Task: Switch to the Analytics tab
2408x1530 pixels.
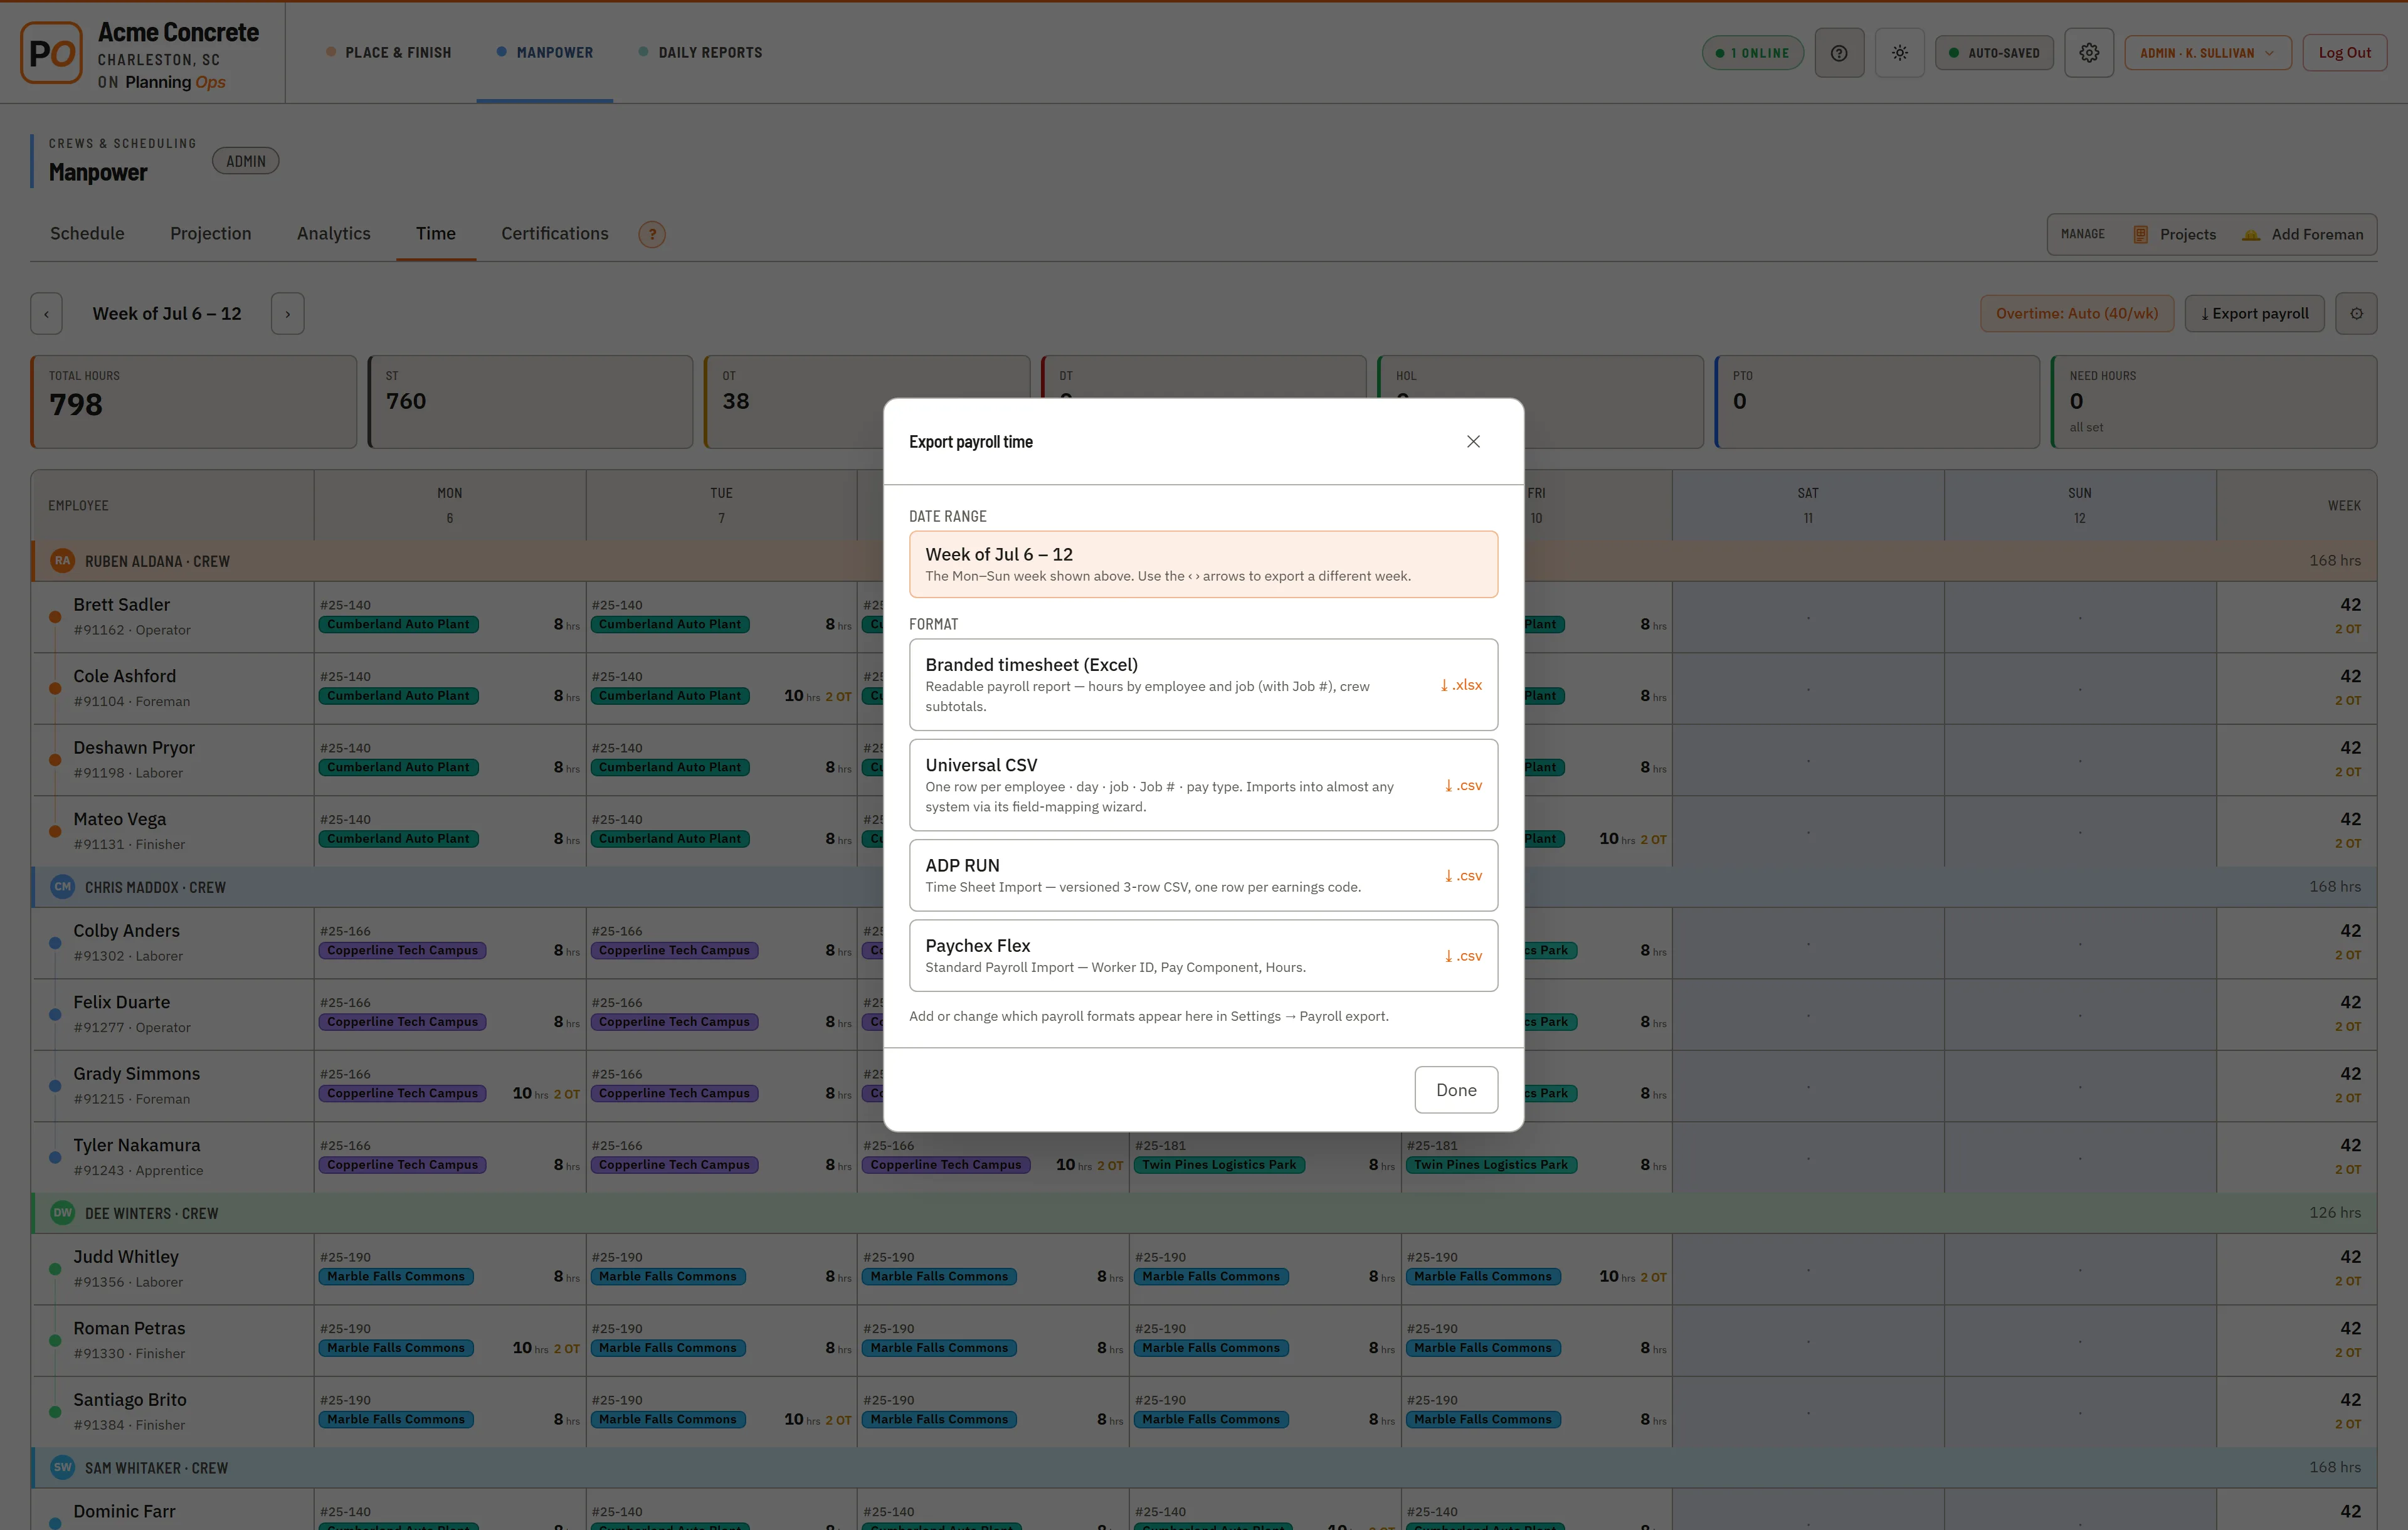Action: (333, 233)
